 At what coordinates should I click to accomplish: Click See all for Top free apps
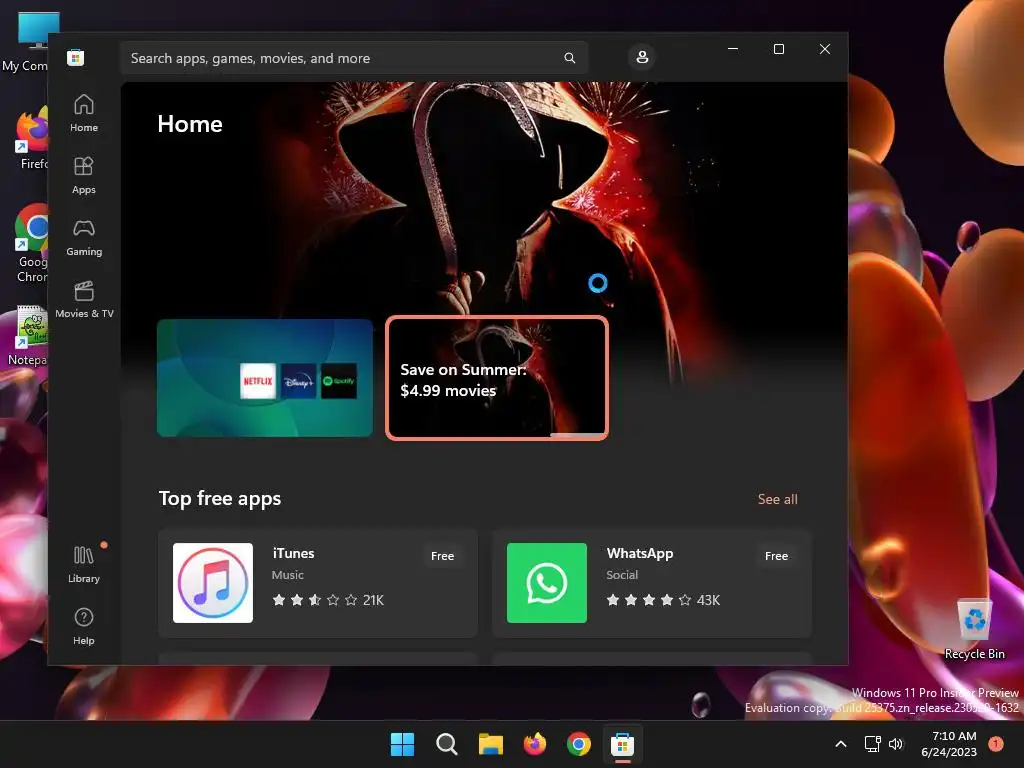pyautogui.click(x=777, y=499)
